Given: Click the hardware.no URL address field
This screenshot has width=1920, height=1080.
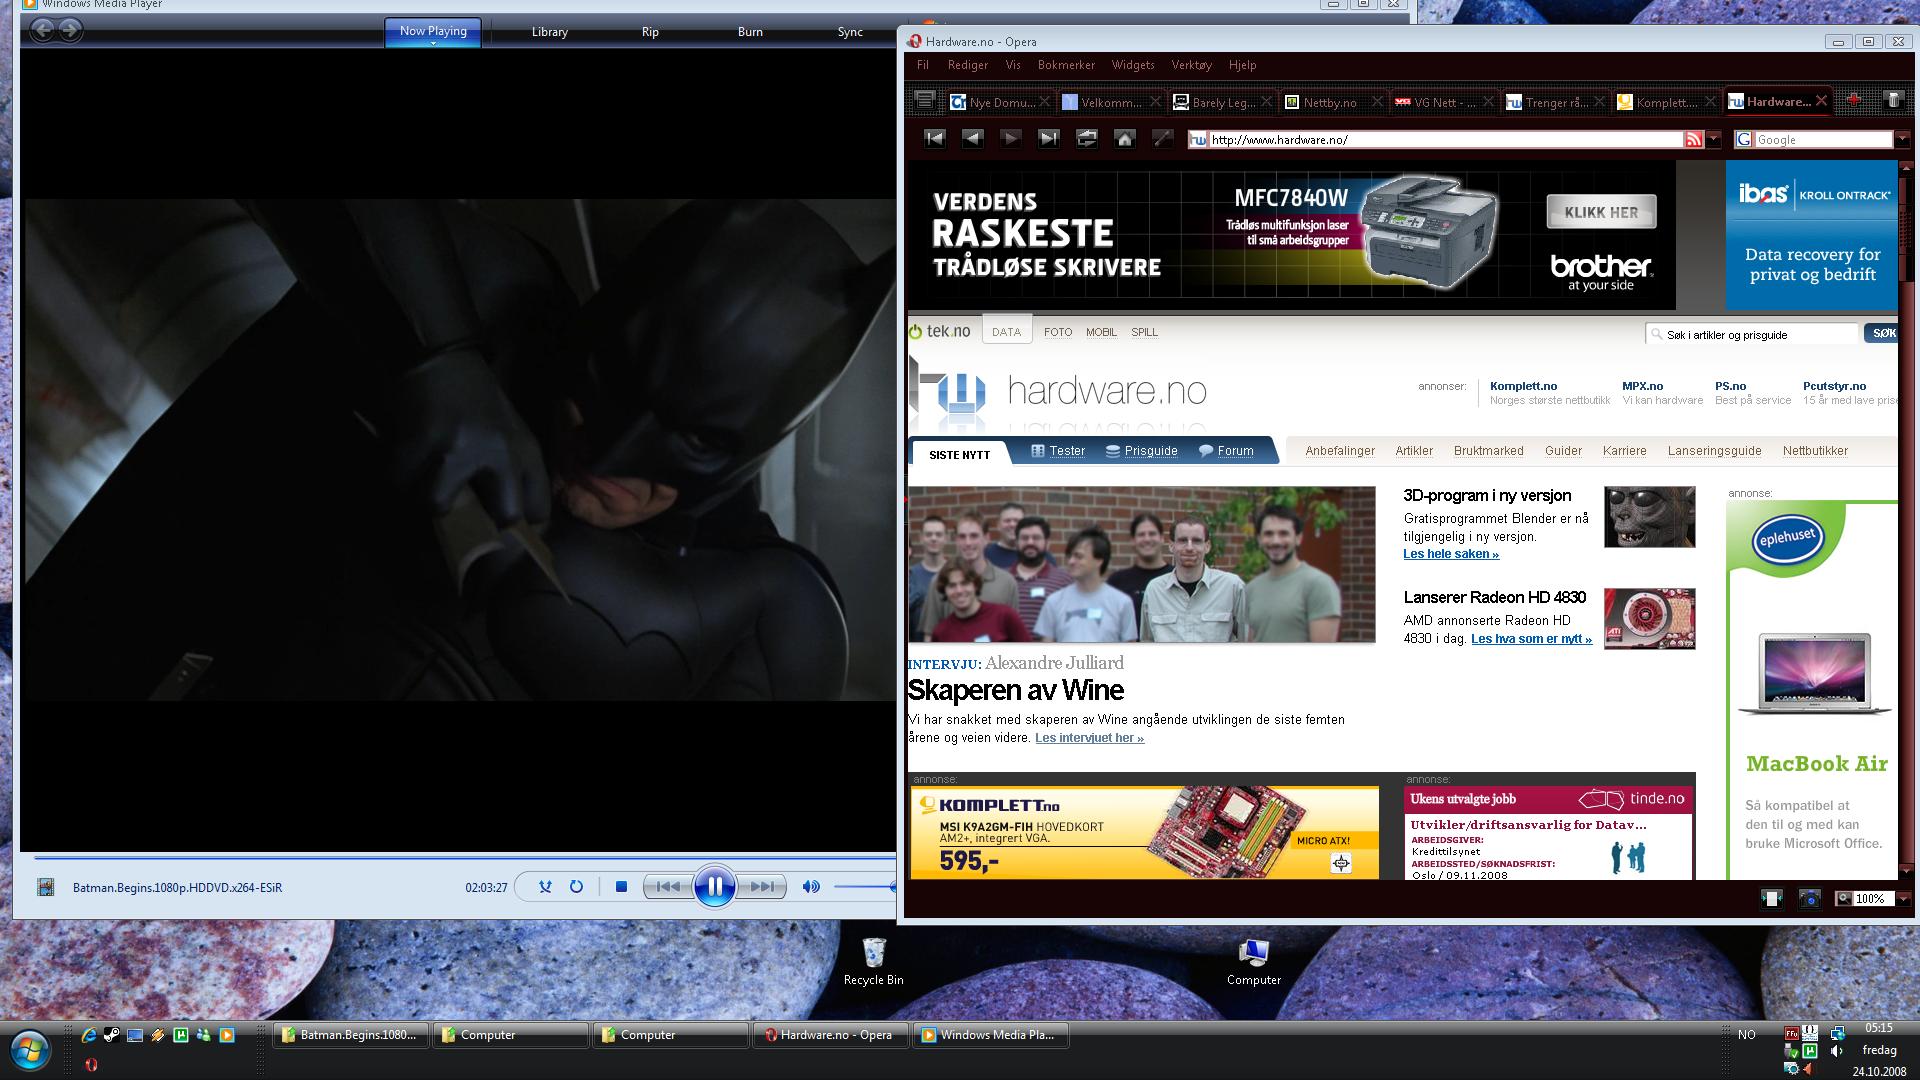Looking at the screenshot, I should [x=1445, y=140].
